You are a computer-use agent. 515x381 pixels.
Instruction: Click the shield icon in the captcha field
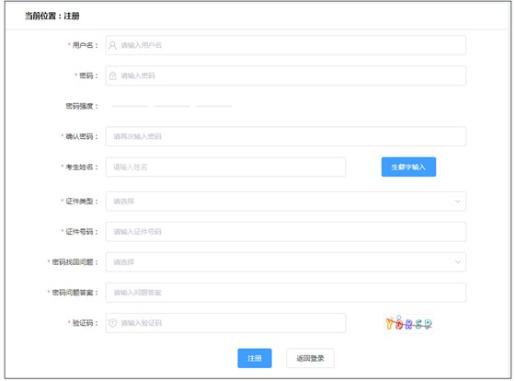[x=113, y=323]
